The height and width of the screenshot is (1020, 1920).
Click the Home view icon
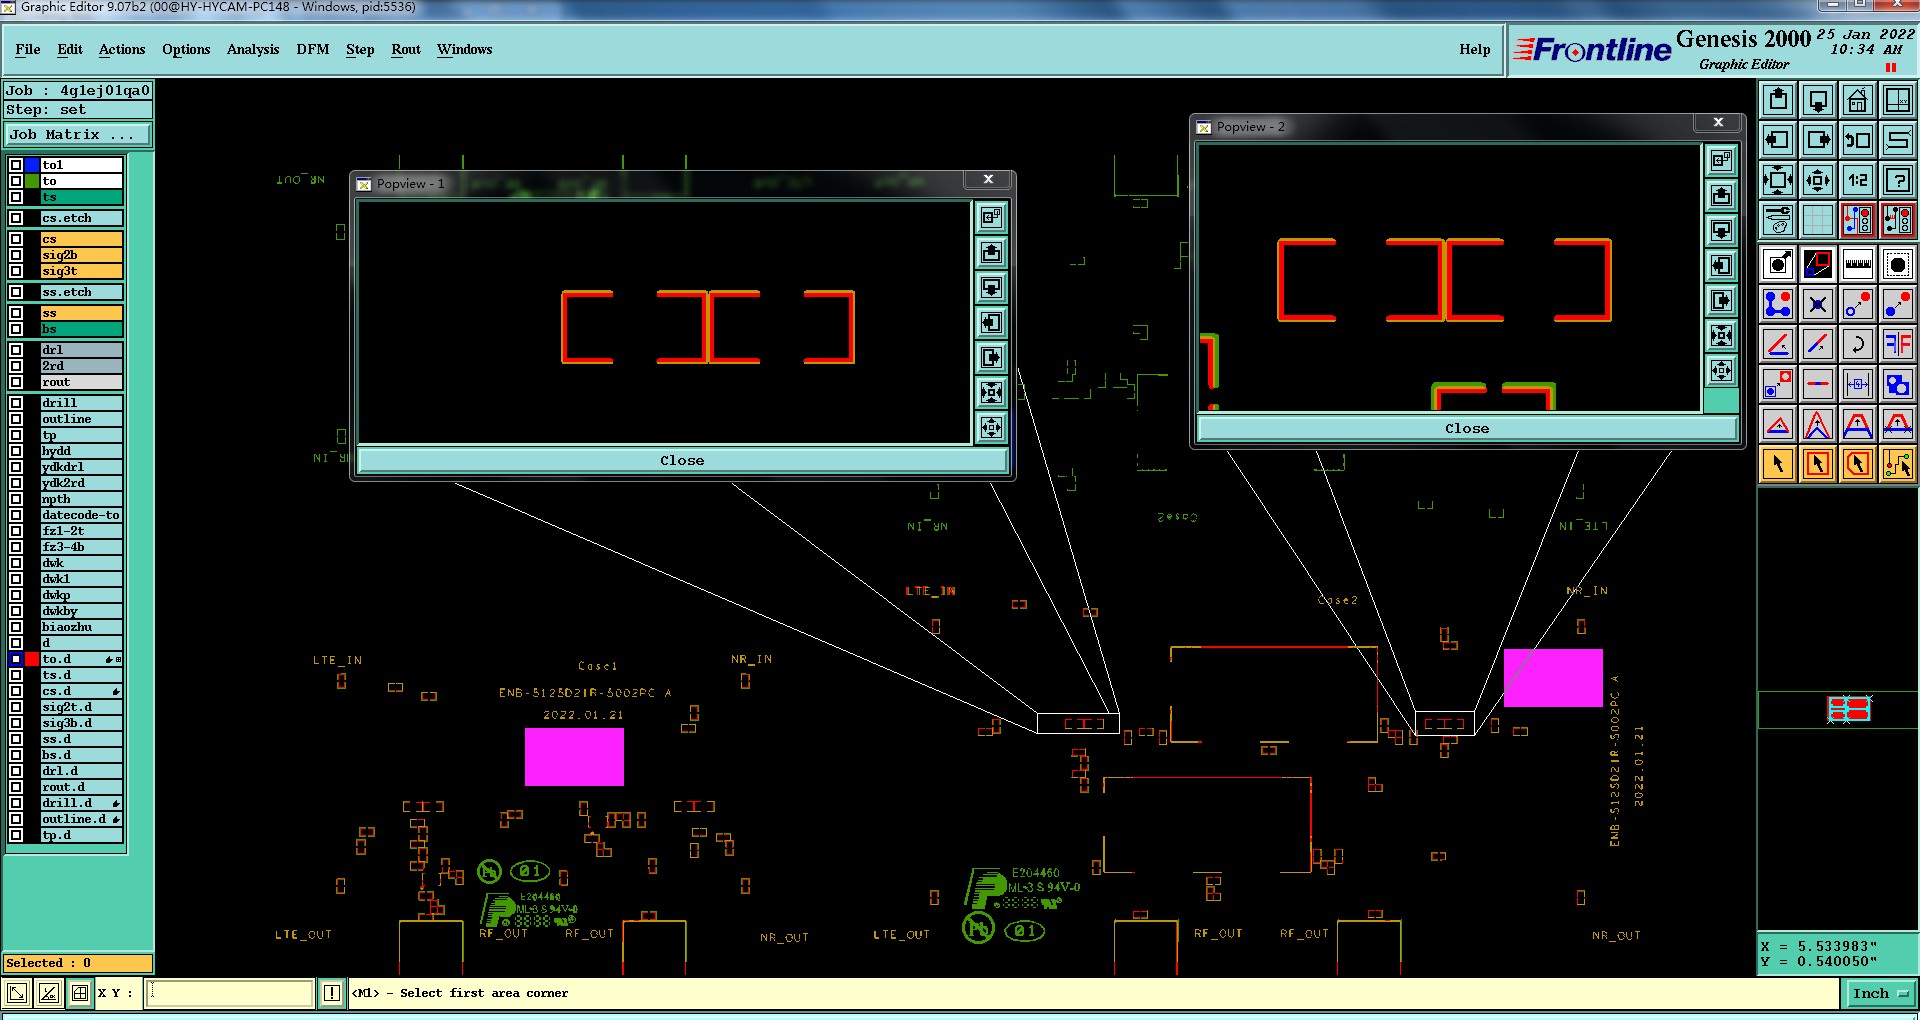(x=1857, y=100)
